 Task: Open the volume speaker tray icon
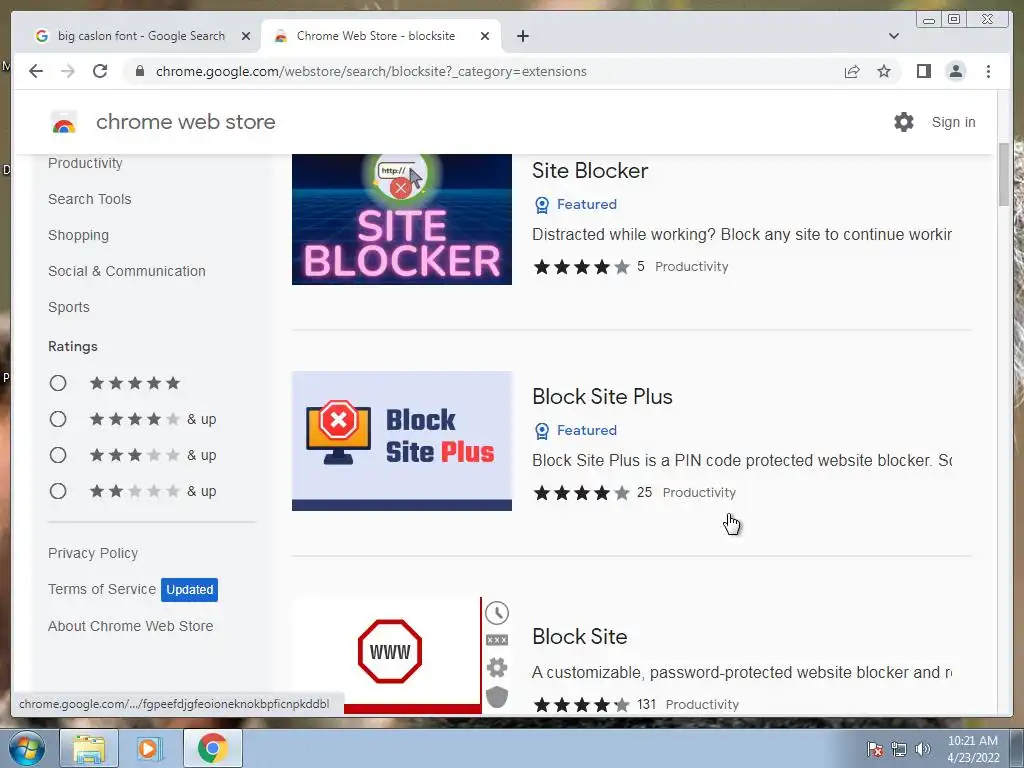click(x=922, y=749)
